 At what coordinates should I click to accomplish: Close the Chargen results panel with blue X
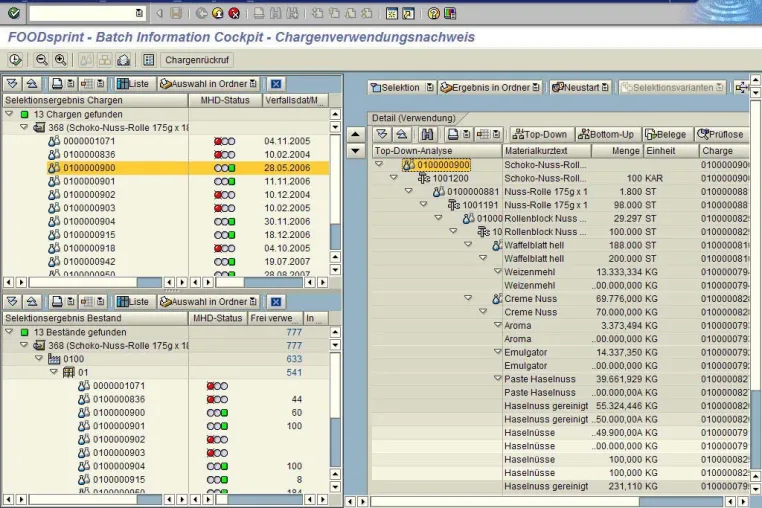276,84
